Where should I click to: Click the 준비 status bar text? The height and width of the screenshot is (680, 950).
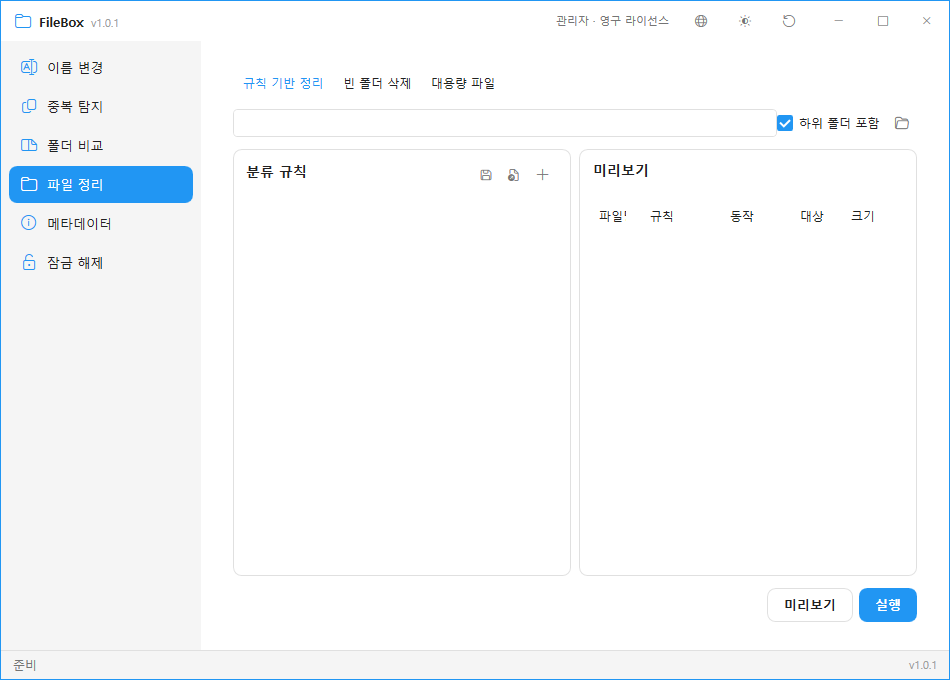25,665
